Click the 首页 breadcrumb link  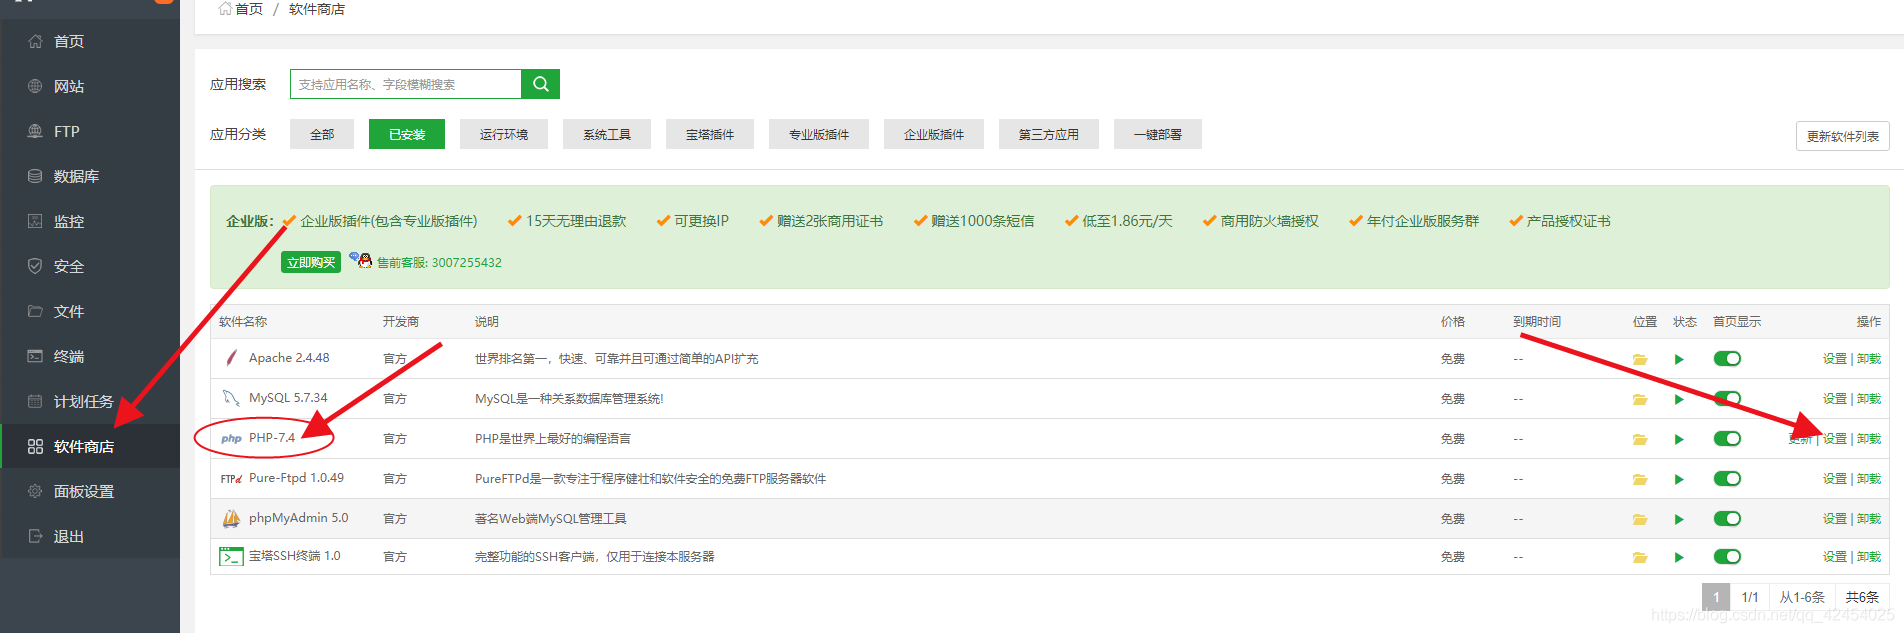(x=249, y=9)
